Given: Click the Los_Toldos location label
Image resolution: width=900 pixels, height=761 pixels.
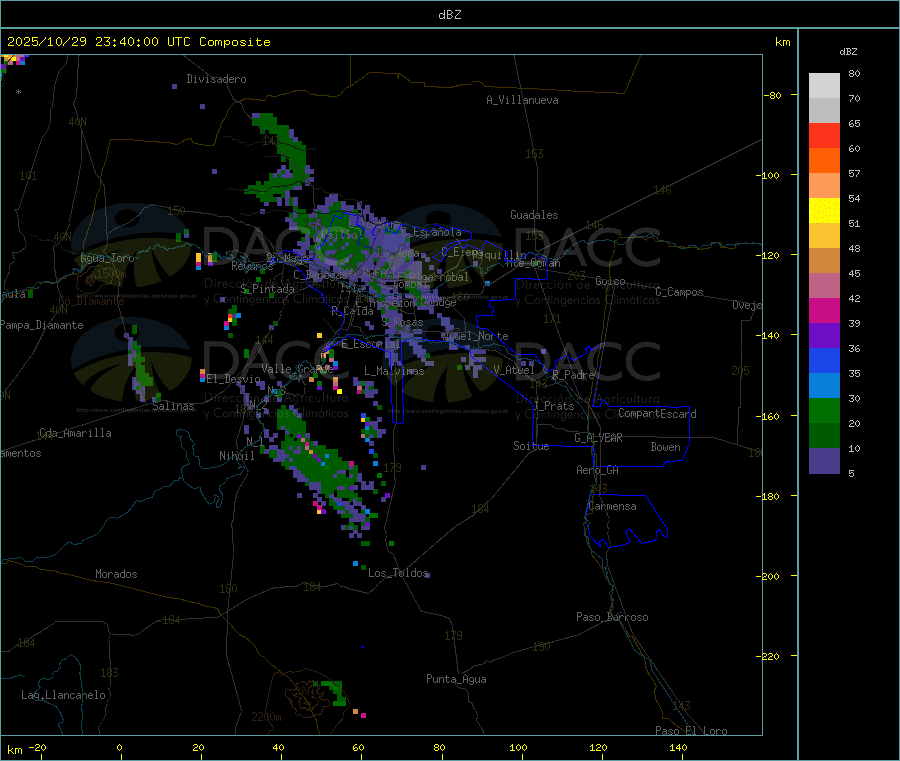Looking at the screenshot, I should (x=398, y=573).
